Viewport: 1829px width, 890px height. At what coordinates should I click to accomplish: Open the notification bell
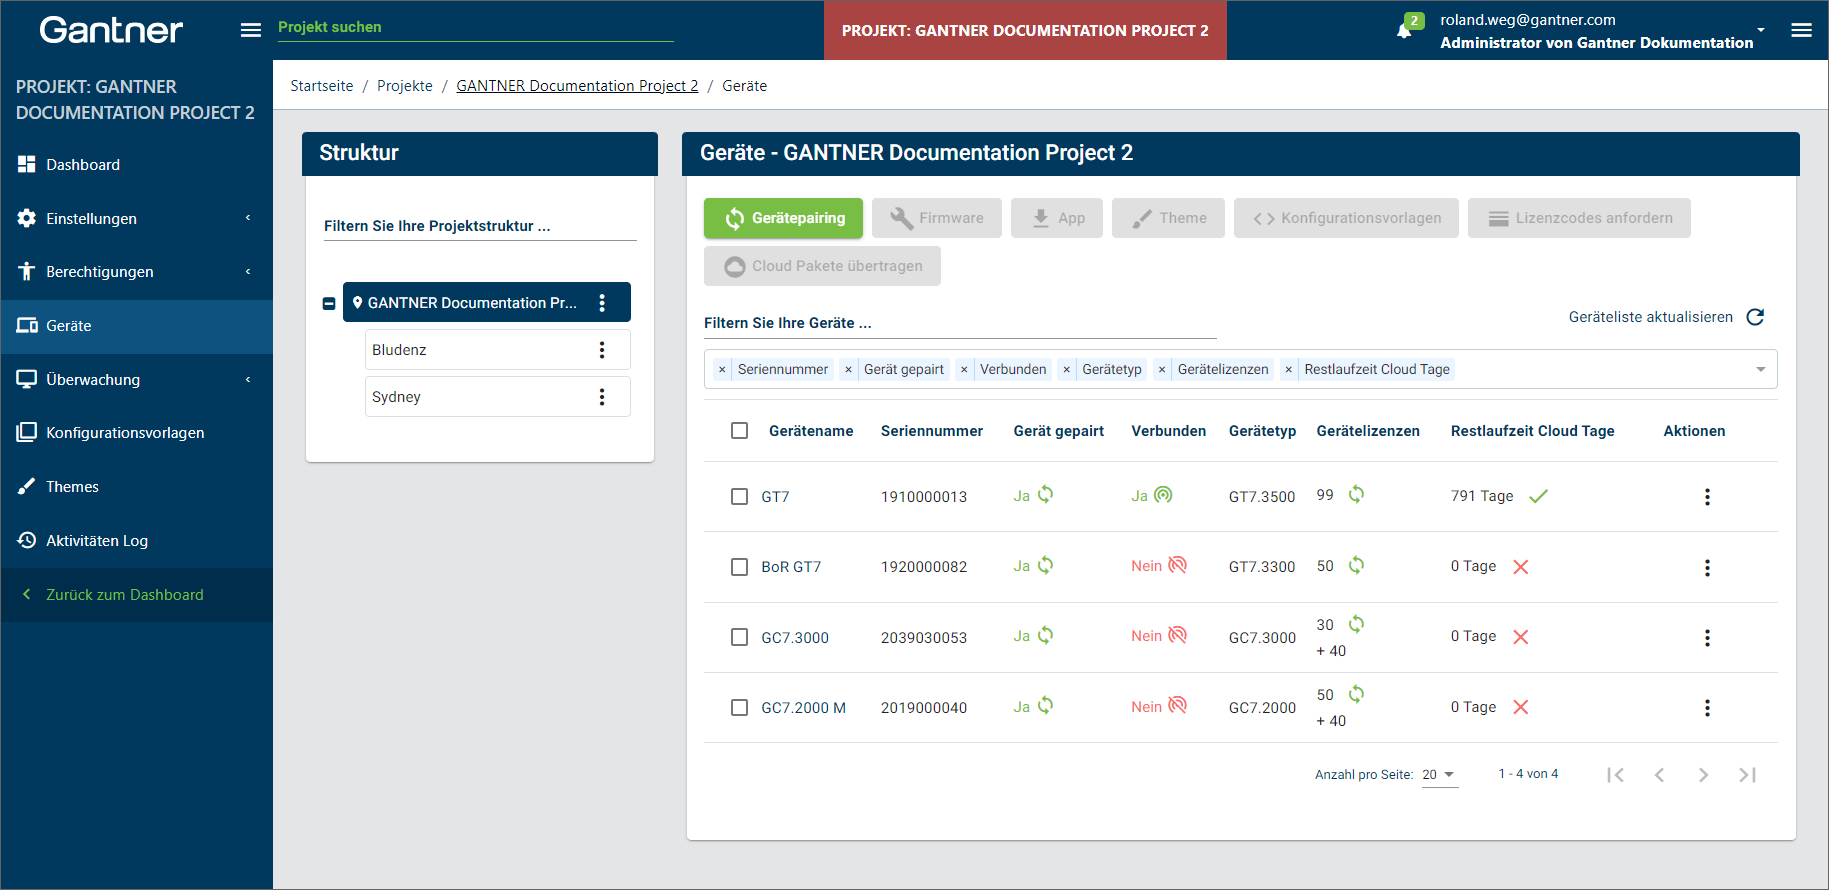(x=1404, y=30)
